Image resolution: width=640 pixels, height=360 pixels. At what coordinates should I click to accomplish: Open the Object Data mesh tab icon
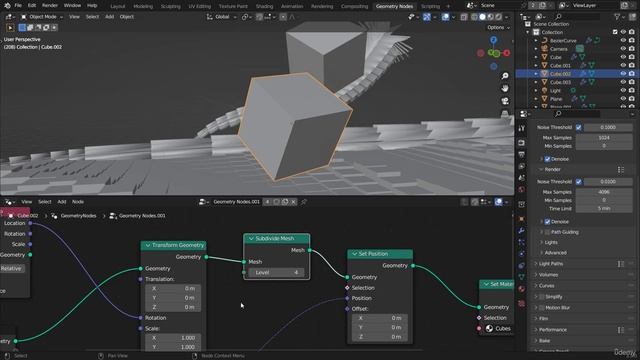(522, 277)
